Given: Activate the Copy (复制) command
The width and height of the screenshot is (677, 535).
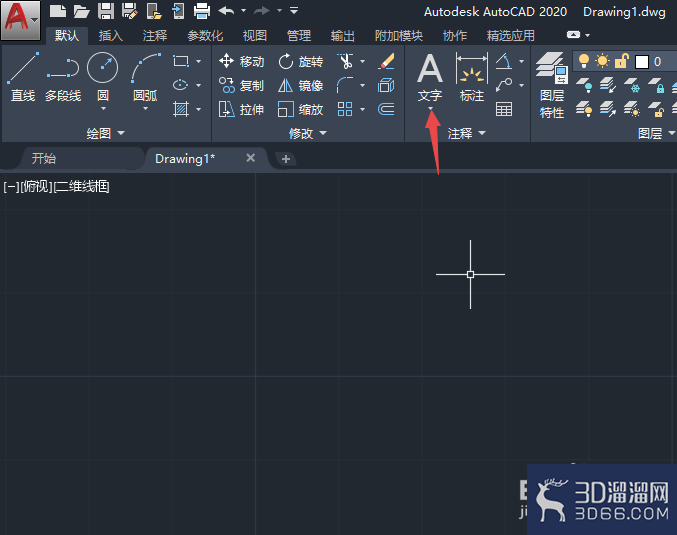Looking at the screenshot, I should point(241,85).
